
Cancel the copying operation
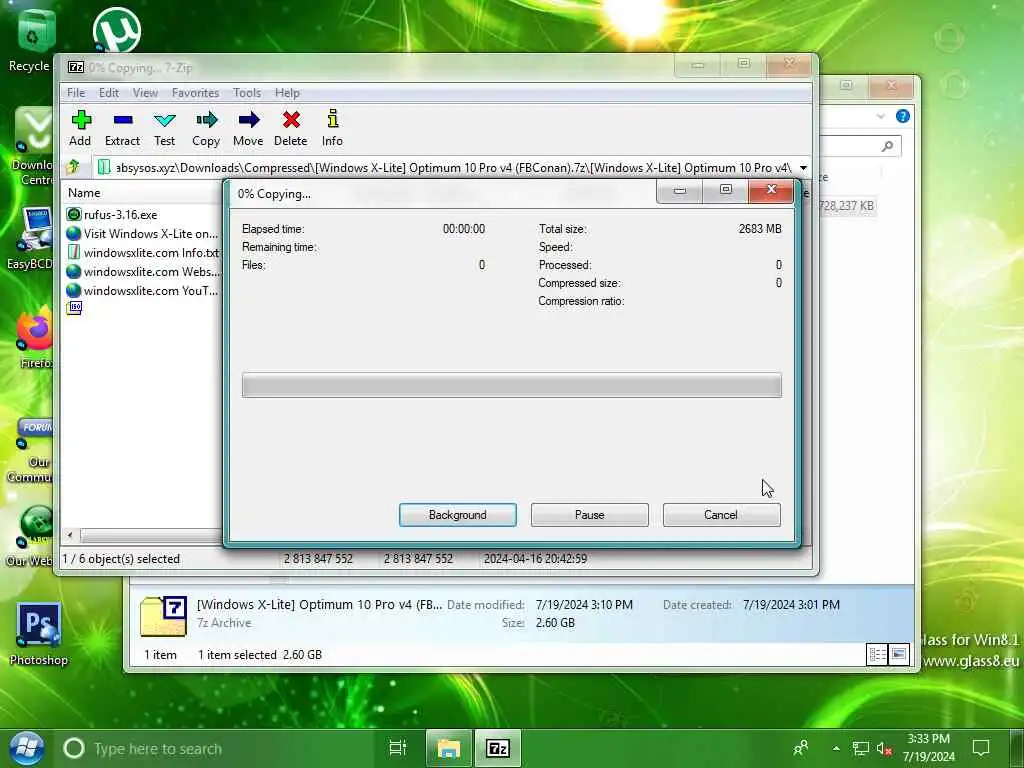721,515
